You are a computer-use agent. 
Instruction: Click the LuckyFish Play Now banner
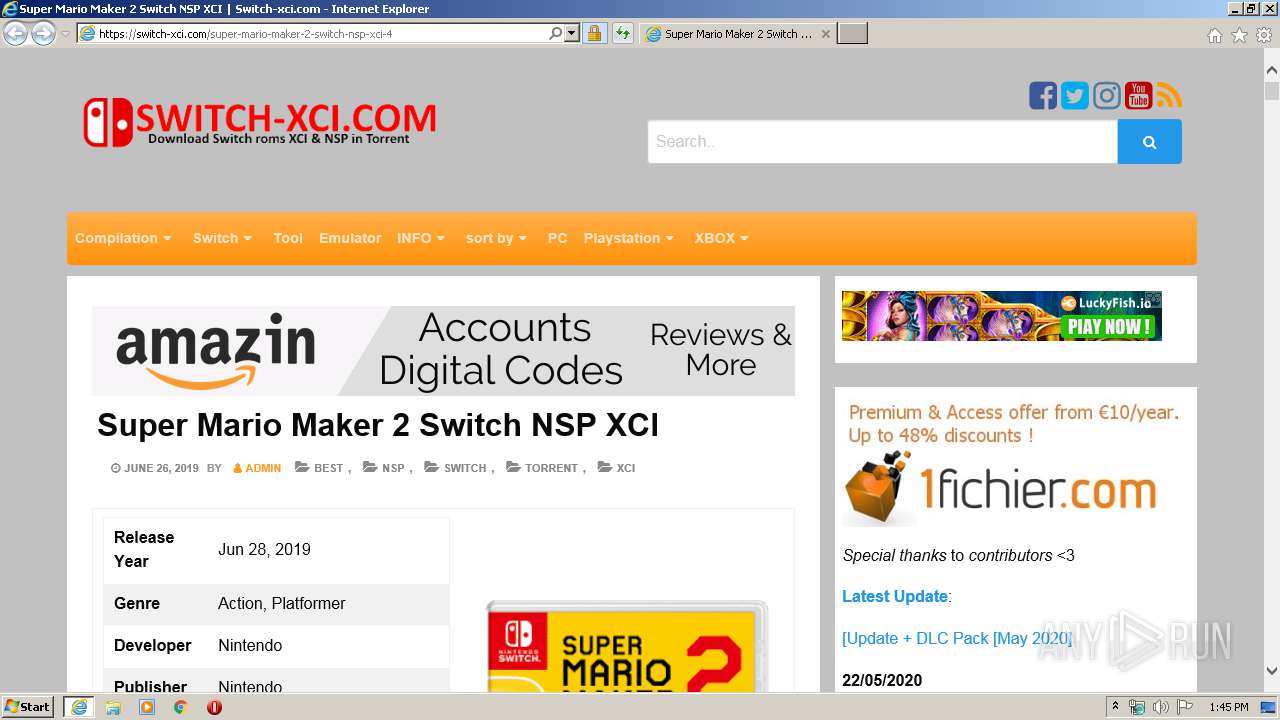click(x=1001, y=316)
